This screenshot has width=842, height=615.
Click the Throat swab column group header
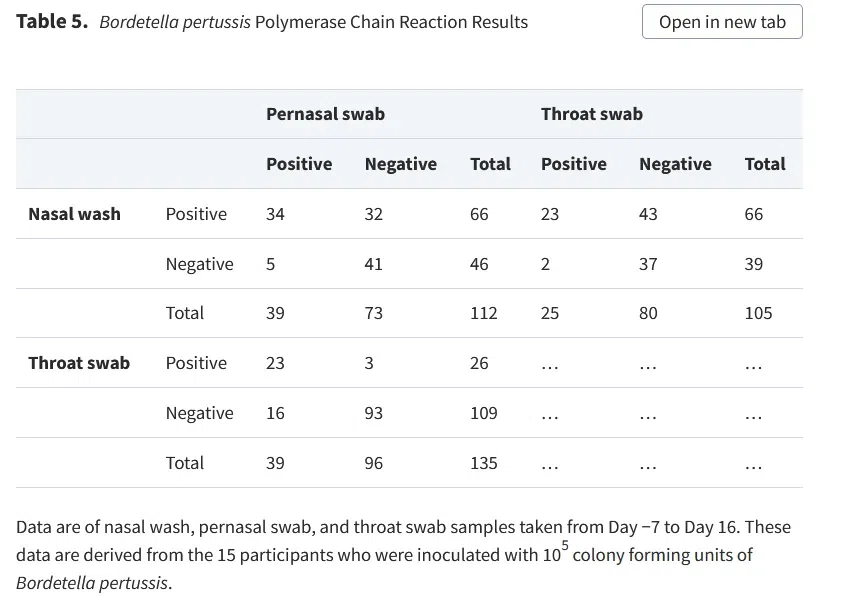(592, 114)
